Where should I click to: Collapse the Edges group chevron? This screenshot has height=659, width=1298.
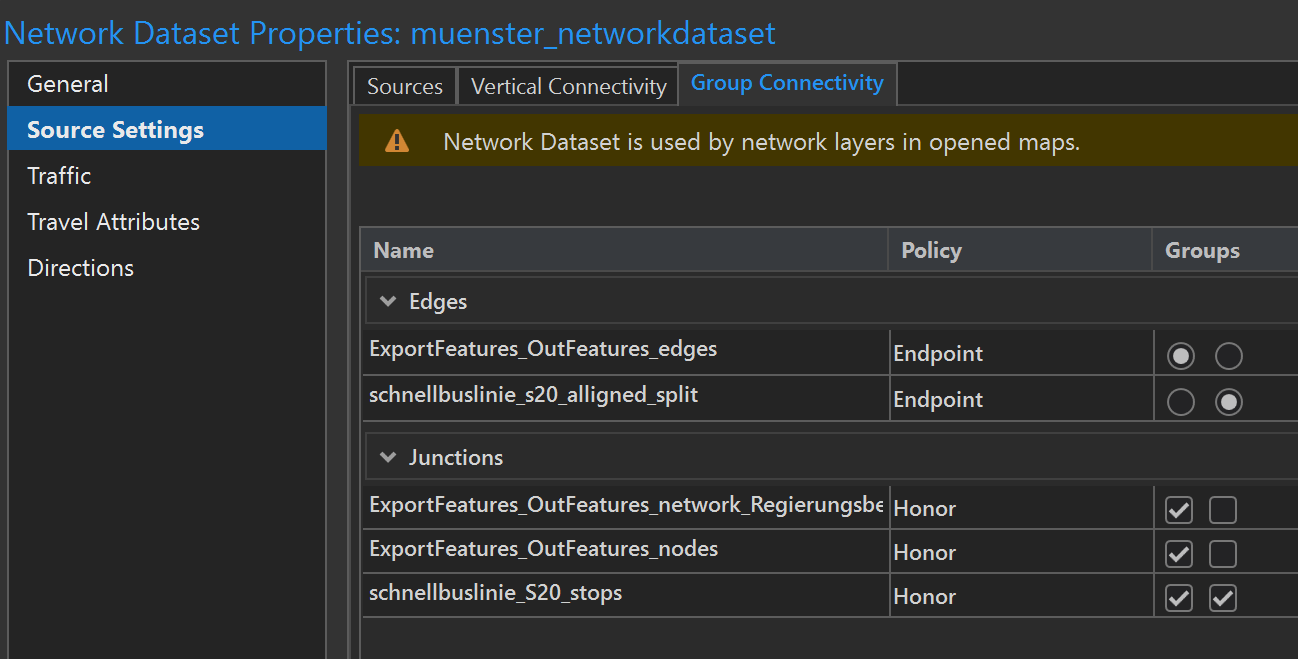point(388,300)
